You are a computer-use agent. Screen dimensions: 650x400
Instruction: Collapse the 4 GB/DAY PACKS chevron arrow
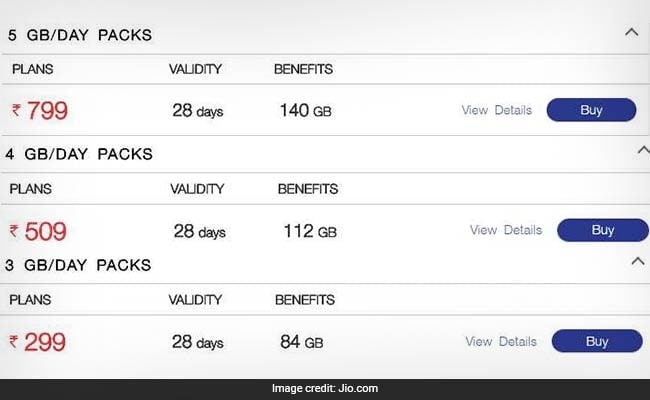pos(642,150)
